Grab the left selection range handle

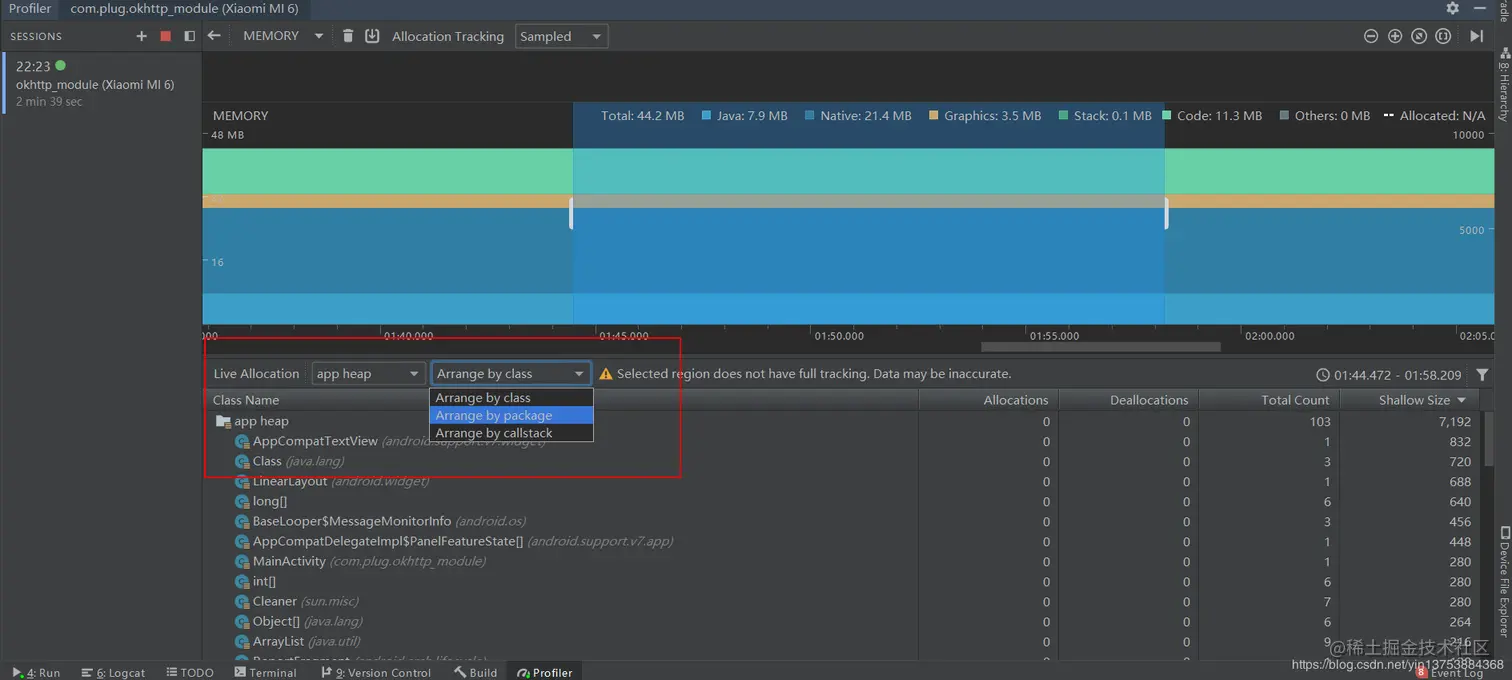tap(572, 213)
